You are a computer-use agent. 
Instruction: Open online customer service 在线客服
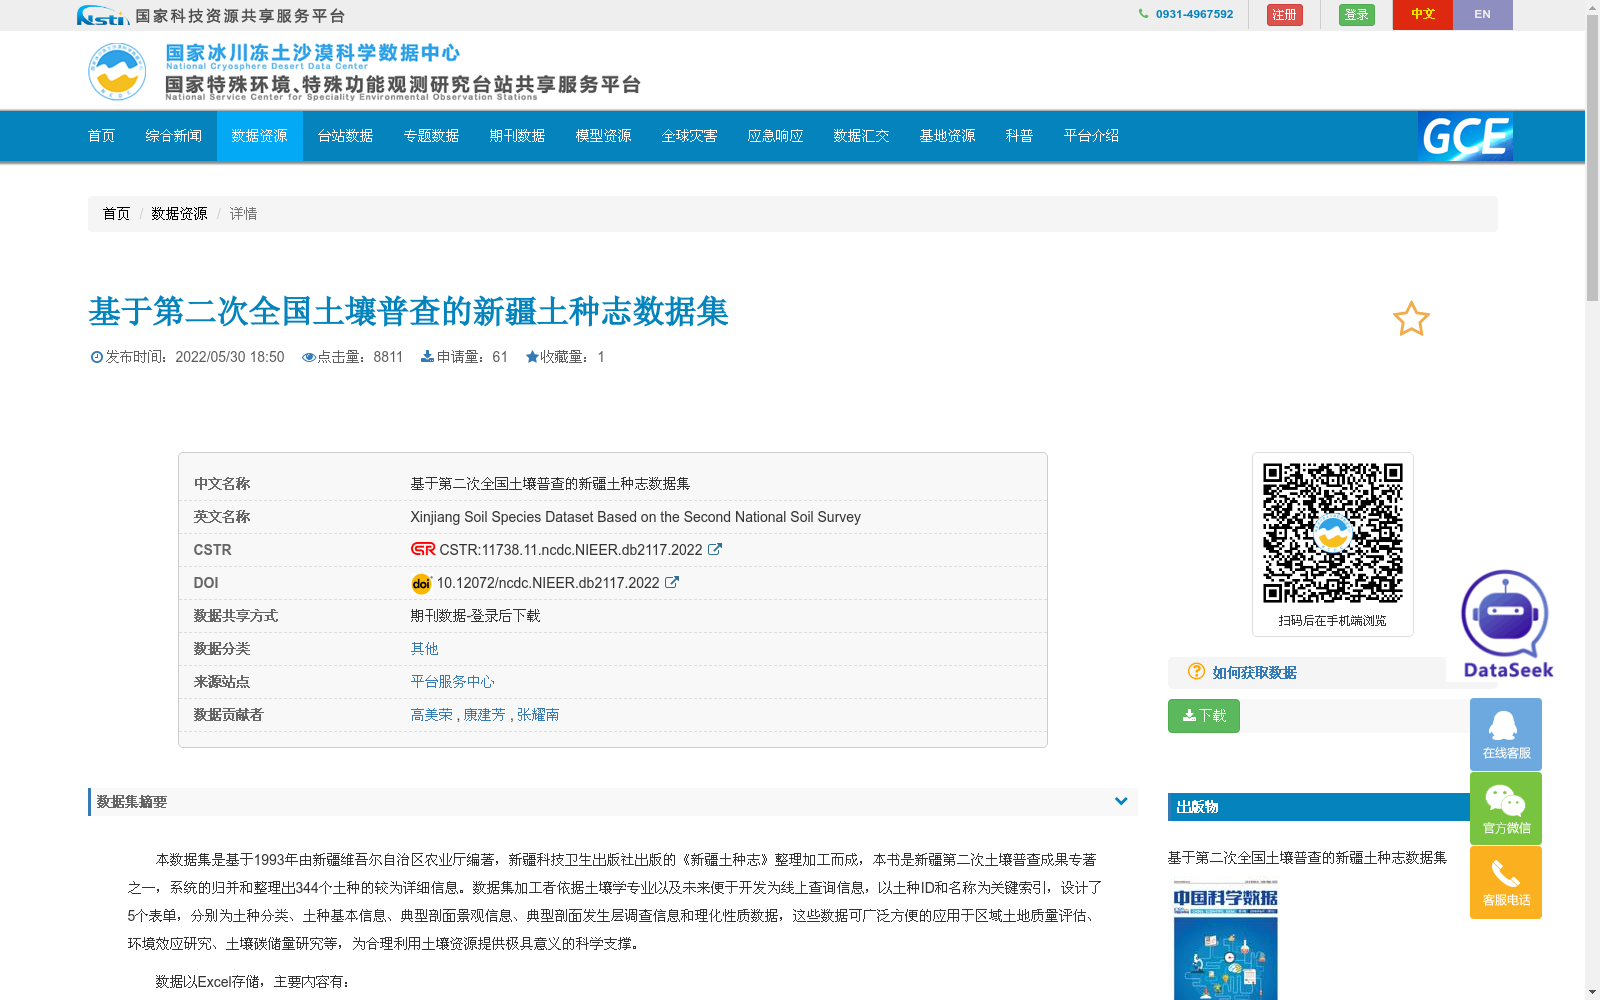1506,734
